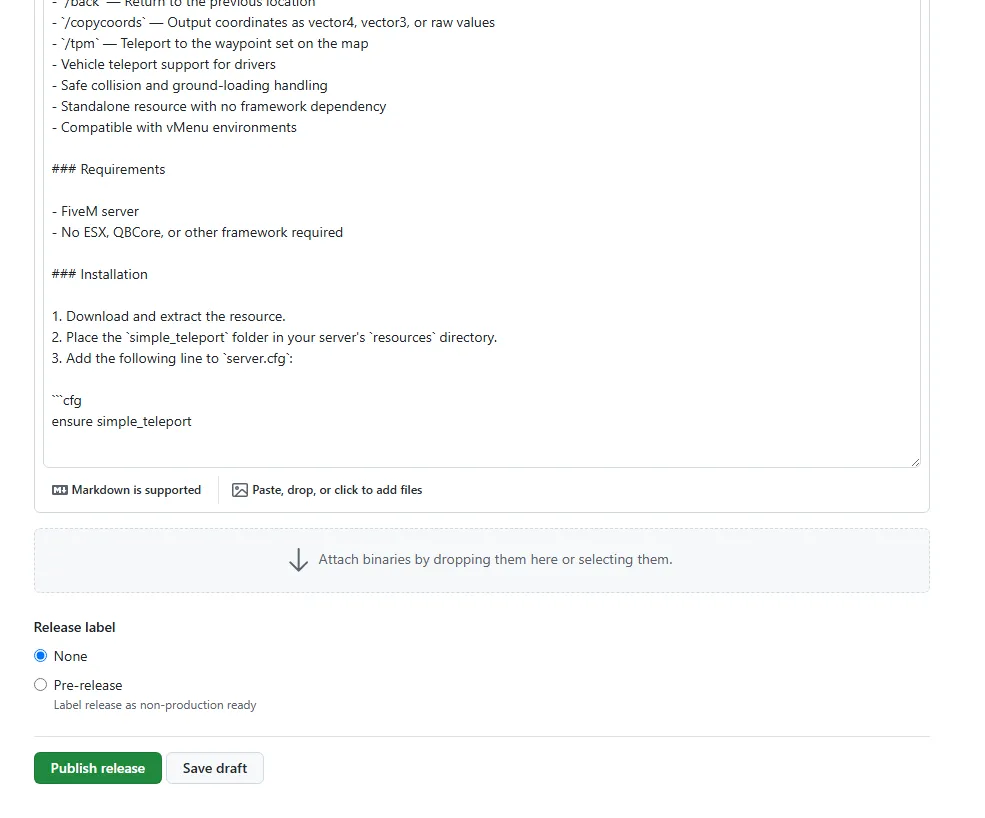The width and height of the screenshot is (985, 818).
Task: Place cursor on the '- FiveM server' line
Action: pos(95,212)
